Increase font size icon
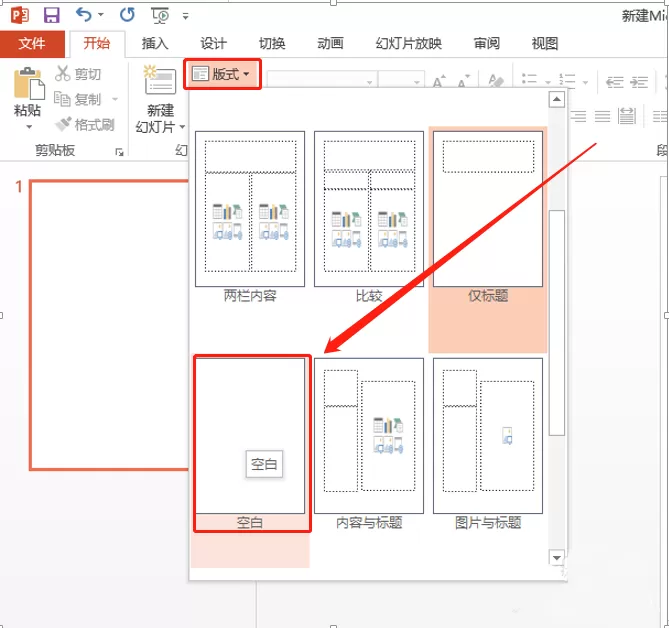 (x=439, y=80)
